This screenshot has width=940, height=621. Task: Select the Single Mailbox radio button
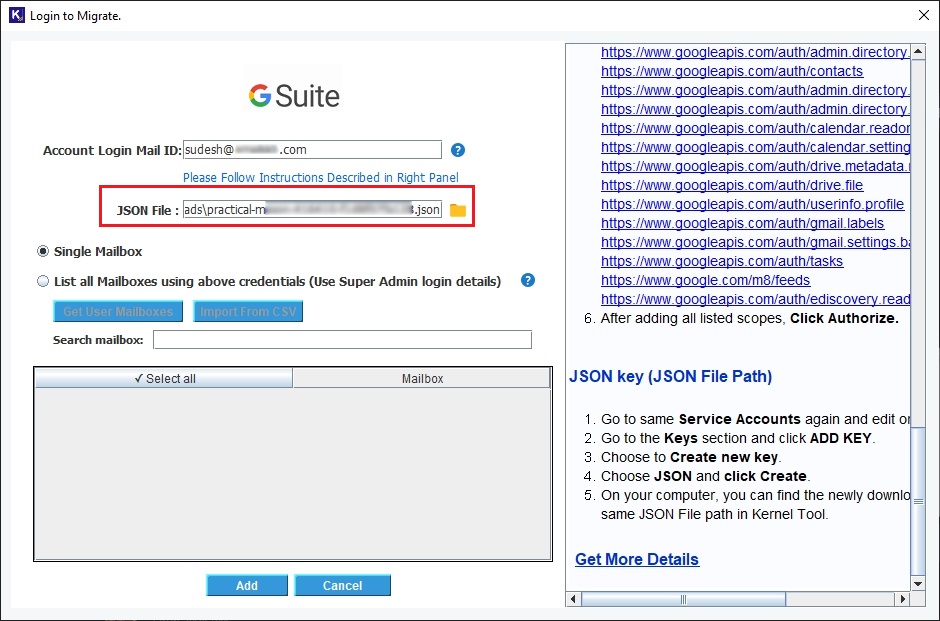click(43, 251)
